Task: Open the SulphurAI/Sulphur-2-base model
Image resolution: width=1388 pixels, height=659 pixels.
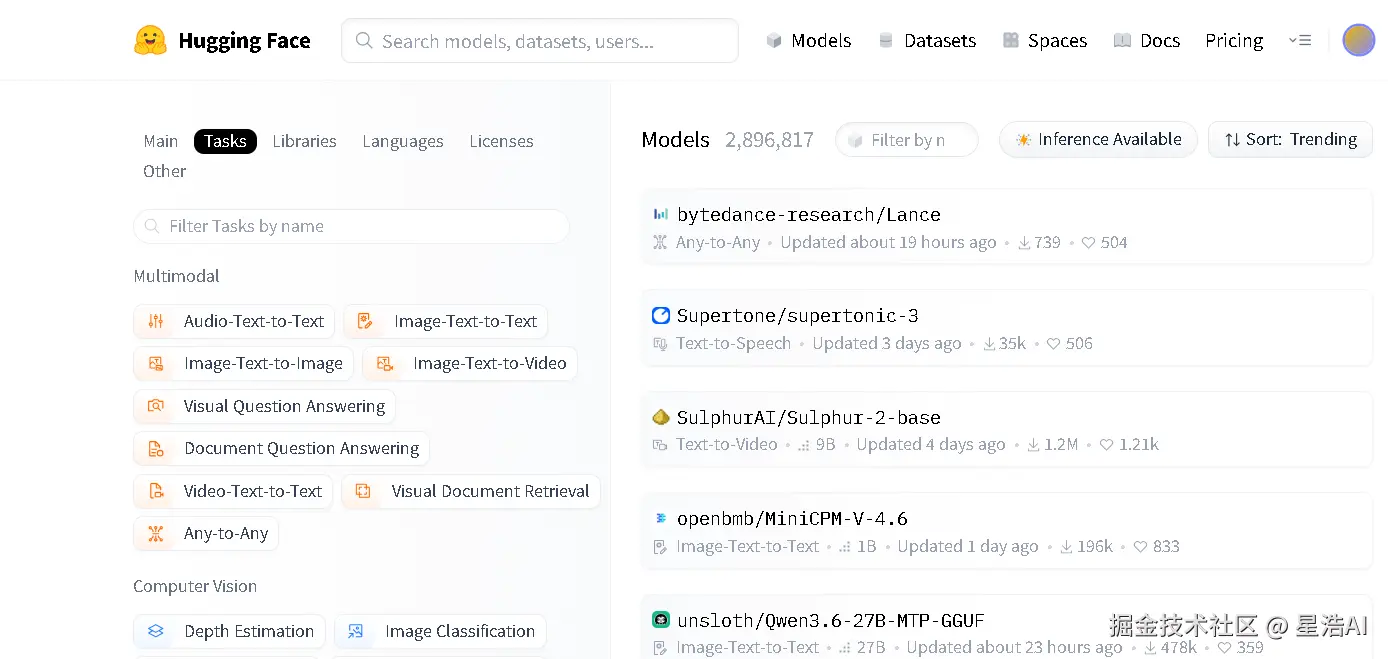Action: (x=1007, y=429)
